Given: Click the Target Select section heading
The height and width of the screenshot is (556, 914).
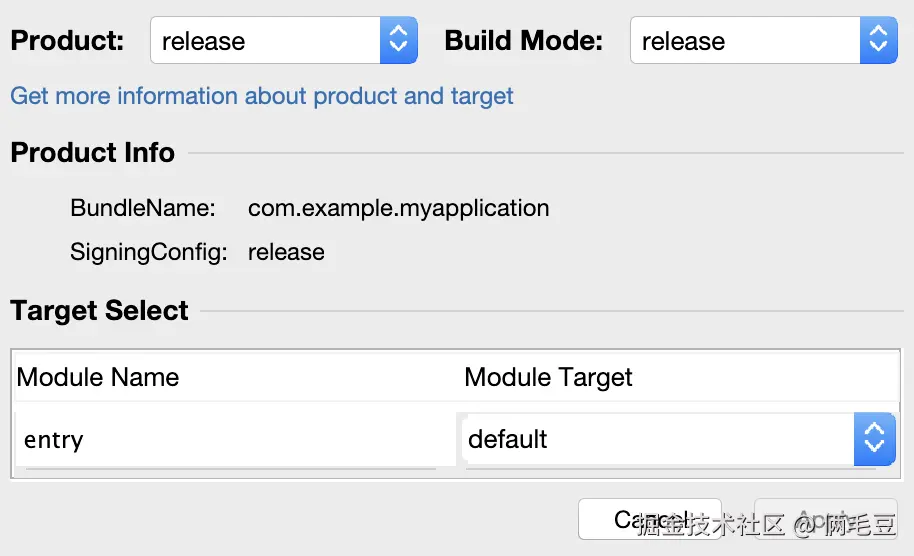Looking at the screenshot, I should click(x=99, y=311).
